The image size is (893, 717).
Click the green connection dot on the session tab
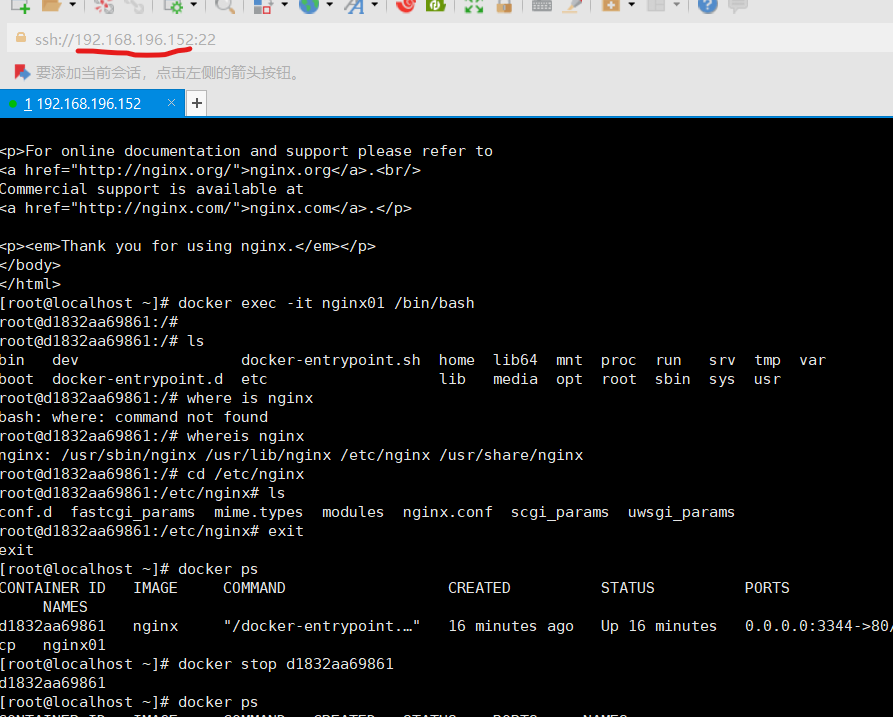click(13, 104)
